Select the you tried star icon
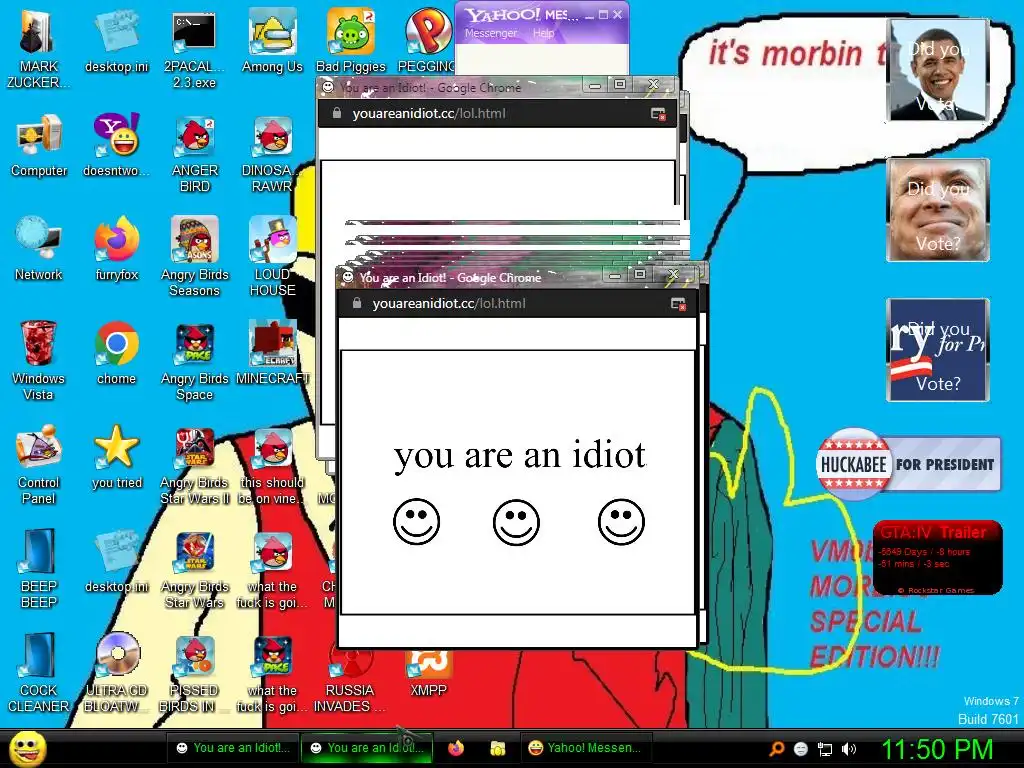This screenshot has width=1024, height=768. (x=117, y=456)
